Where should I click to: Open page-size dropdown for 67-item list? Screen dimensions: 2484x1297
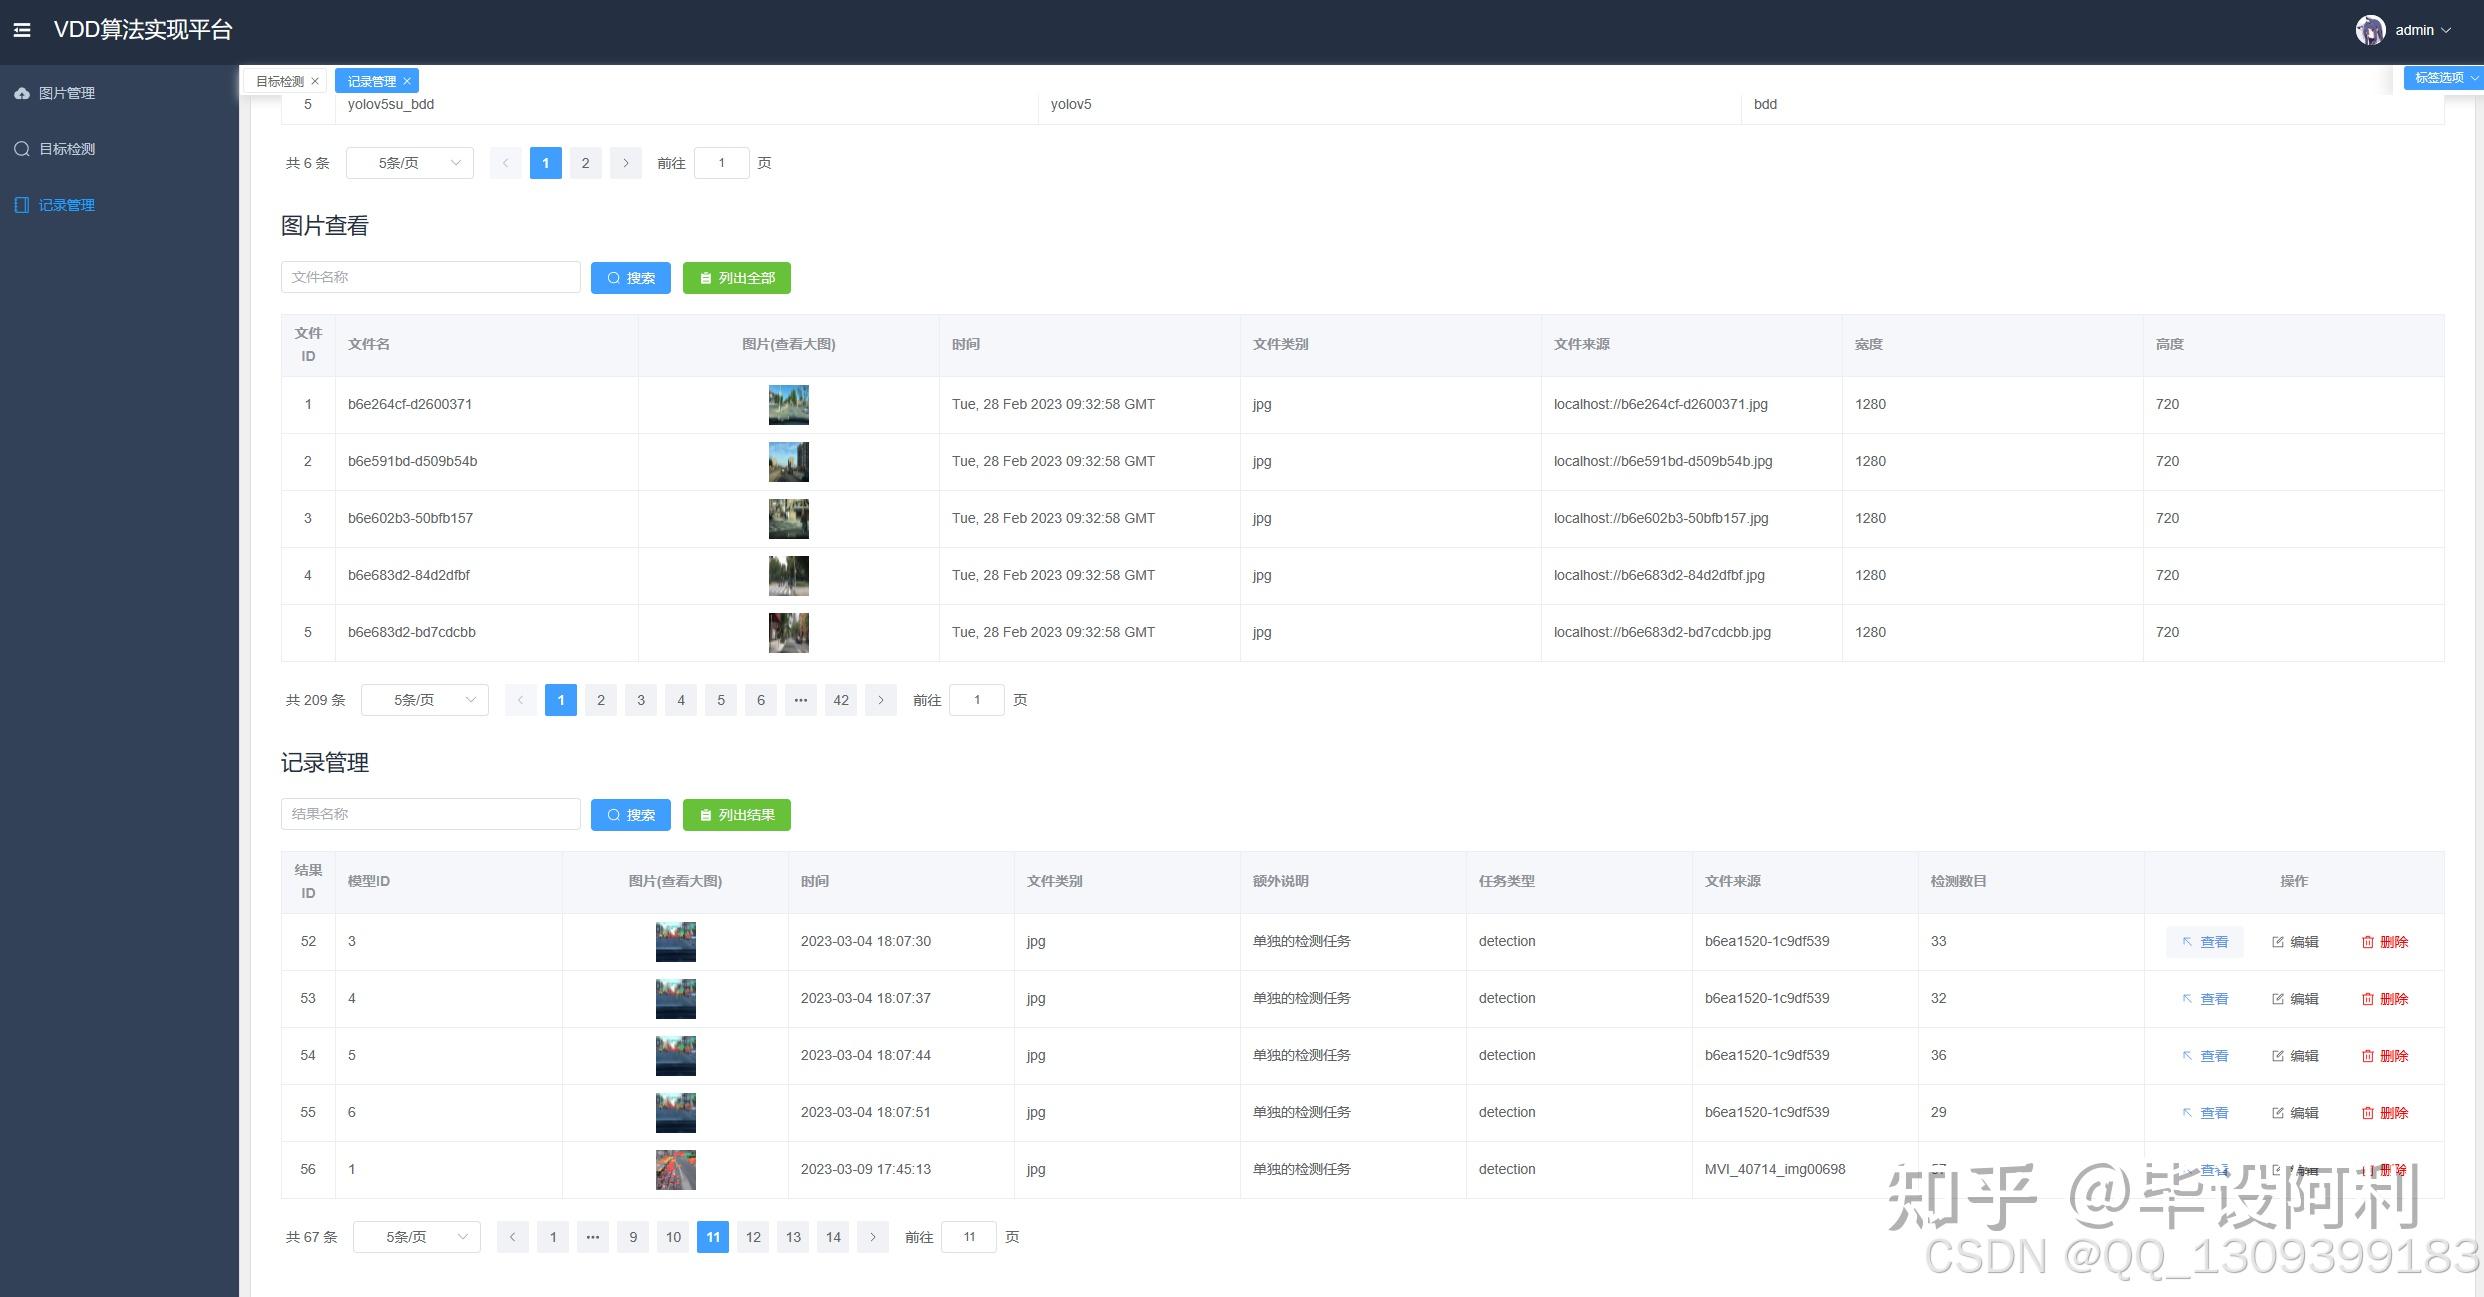[x=417, y=1237]
